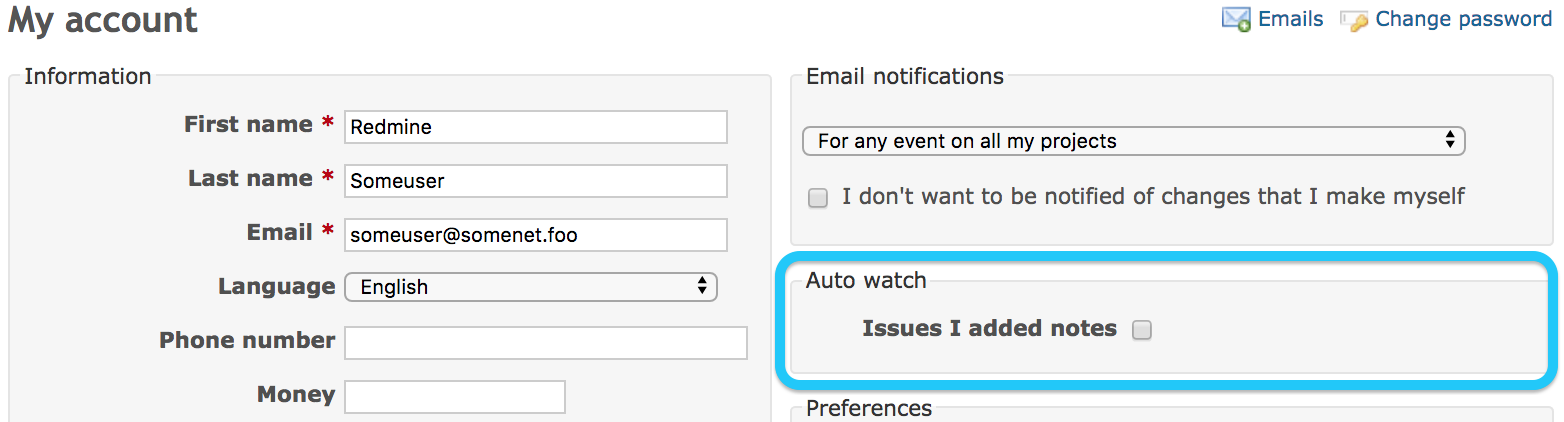The width and height of the screenshot is (1564, 422).
Task: Click the empty Money input field
Action: tap(455, 397)
